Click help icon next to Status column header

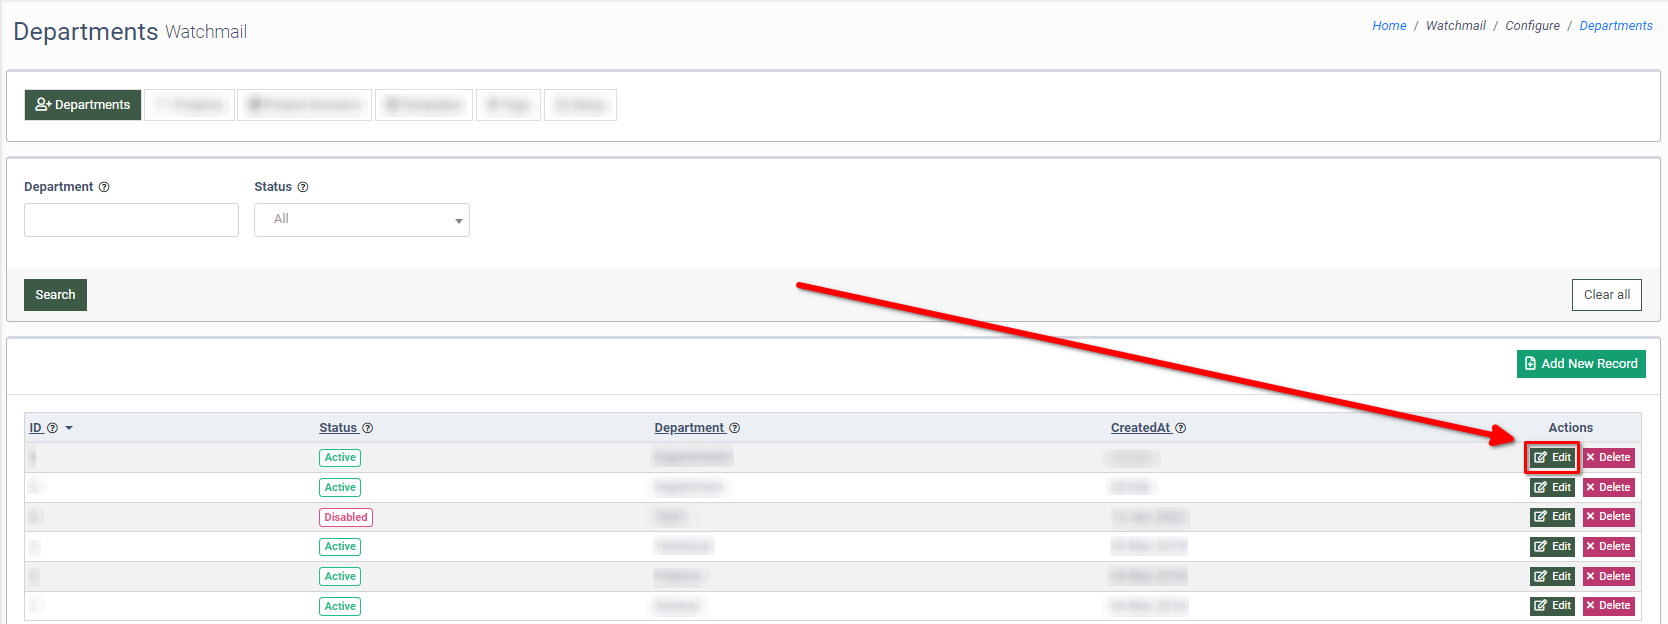click(367, 428)
